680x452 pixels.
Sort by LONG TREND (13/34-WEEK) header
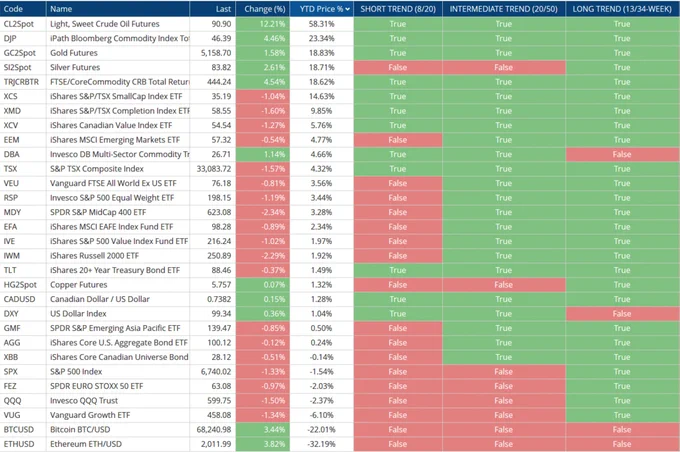click(x=622, y=9)
